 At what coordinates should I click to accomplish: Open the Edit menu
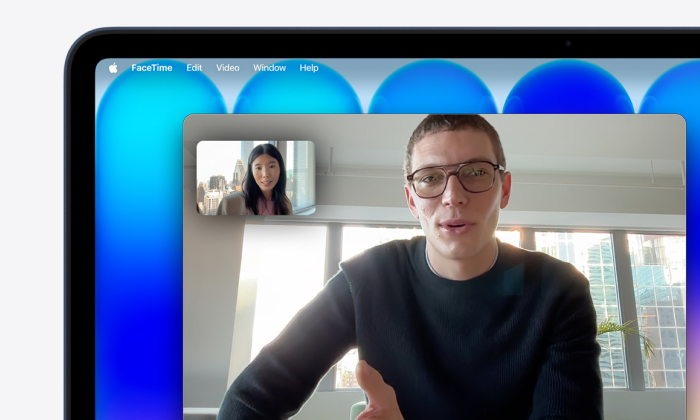point(194,68)
